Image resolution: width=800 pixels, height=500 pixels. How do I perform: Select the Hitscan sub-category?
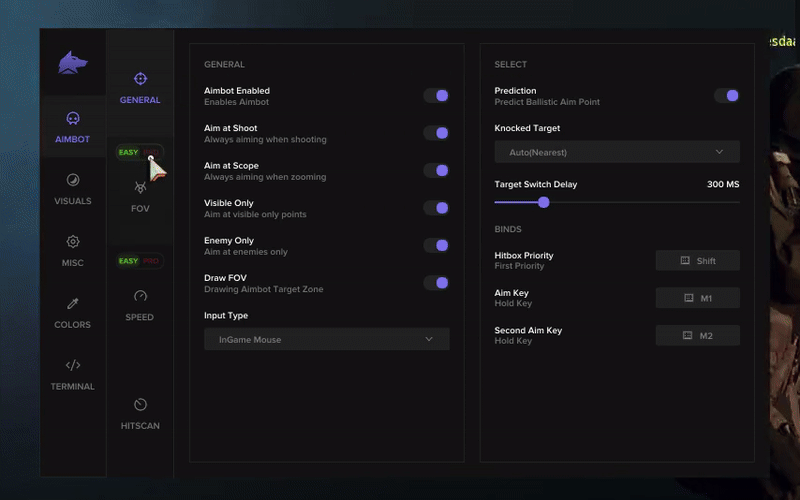click(140, 413)
